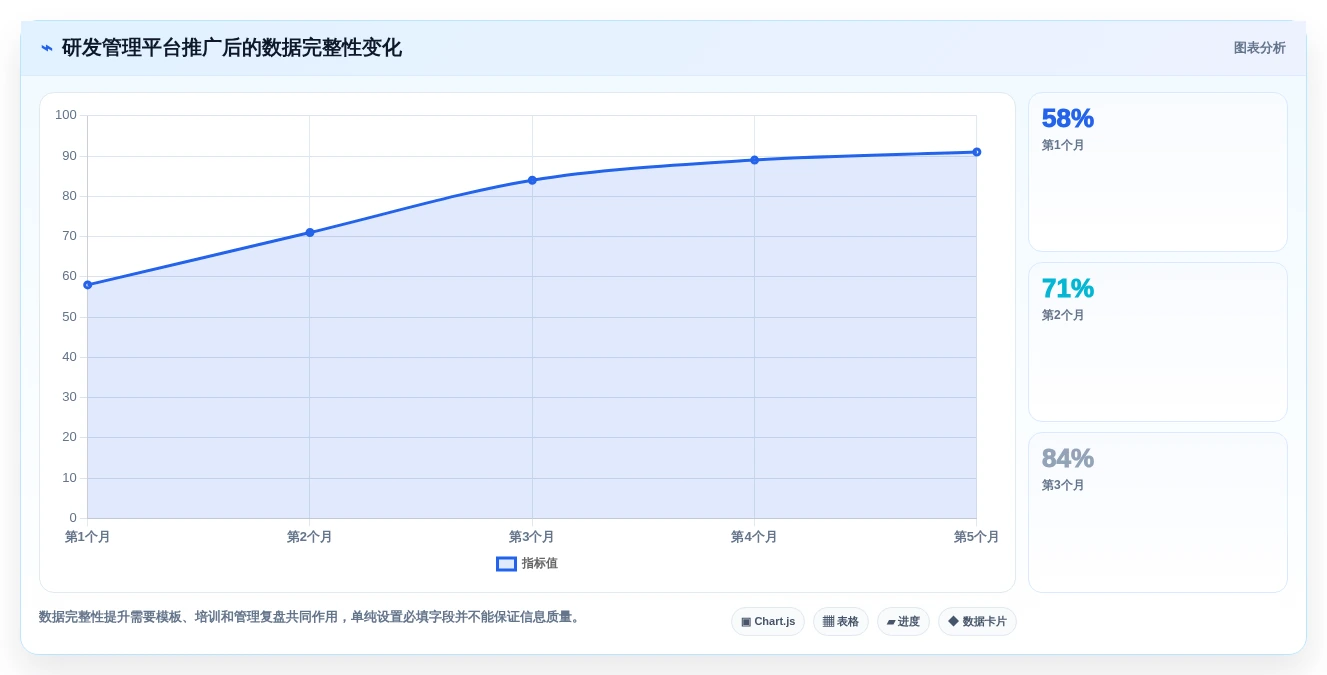
Task: Click the lightning icon beside the title
Action: (x=47, y=48)
